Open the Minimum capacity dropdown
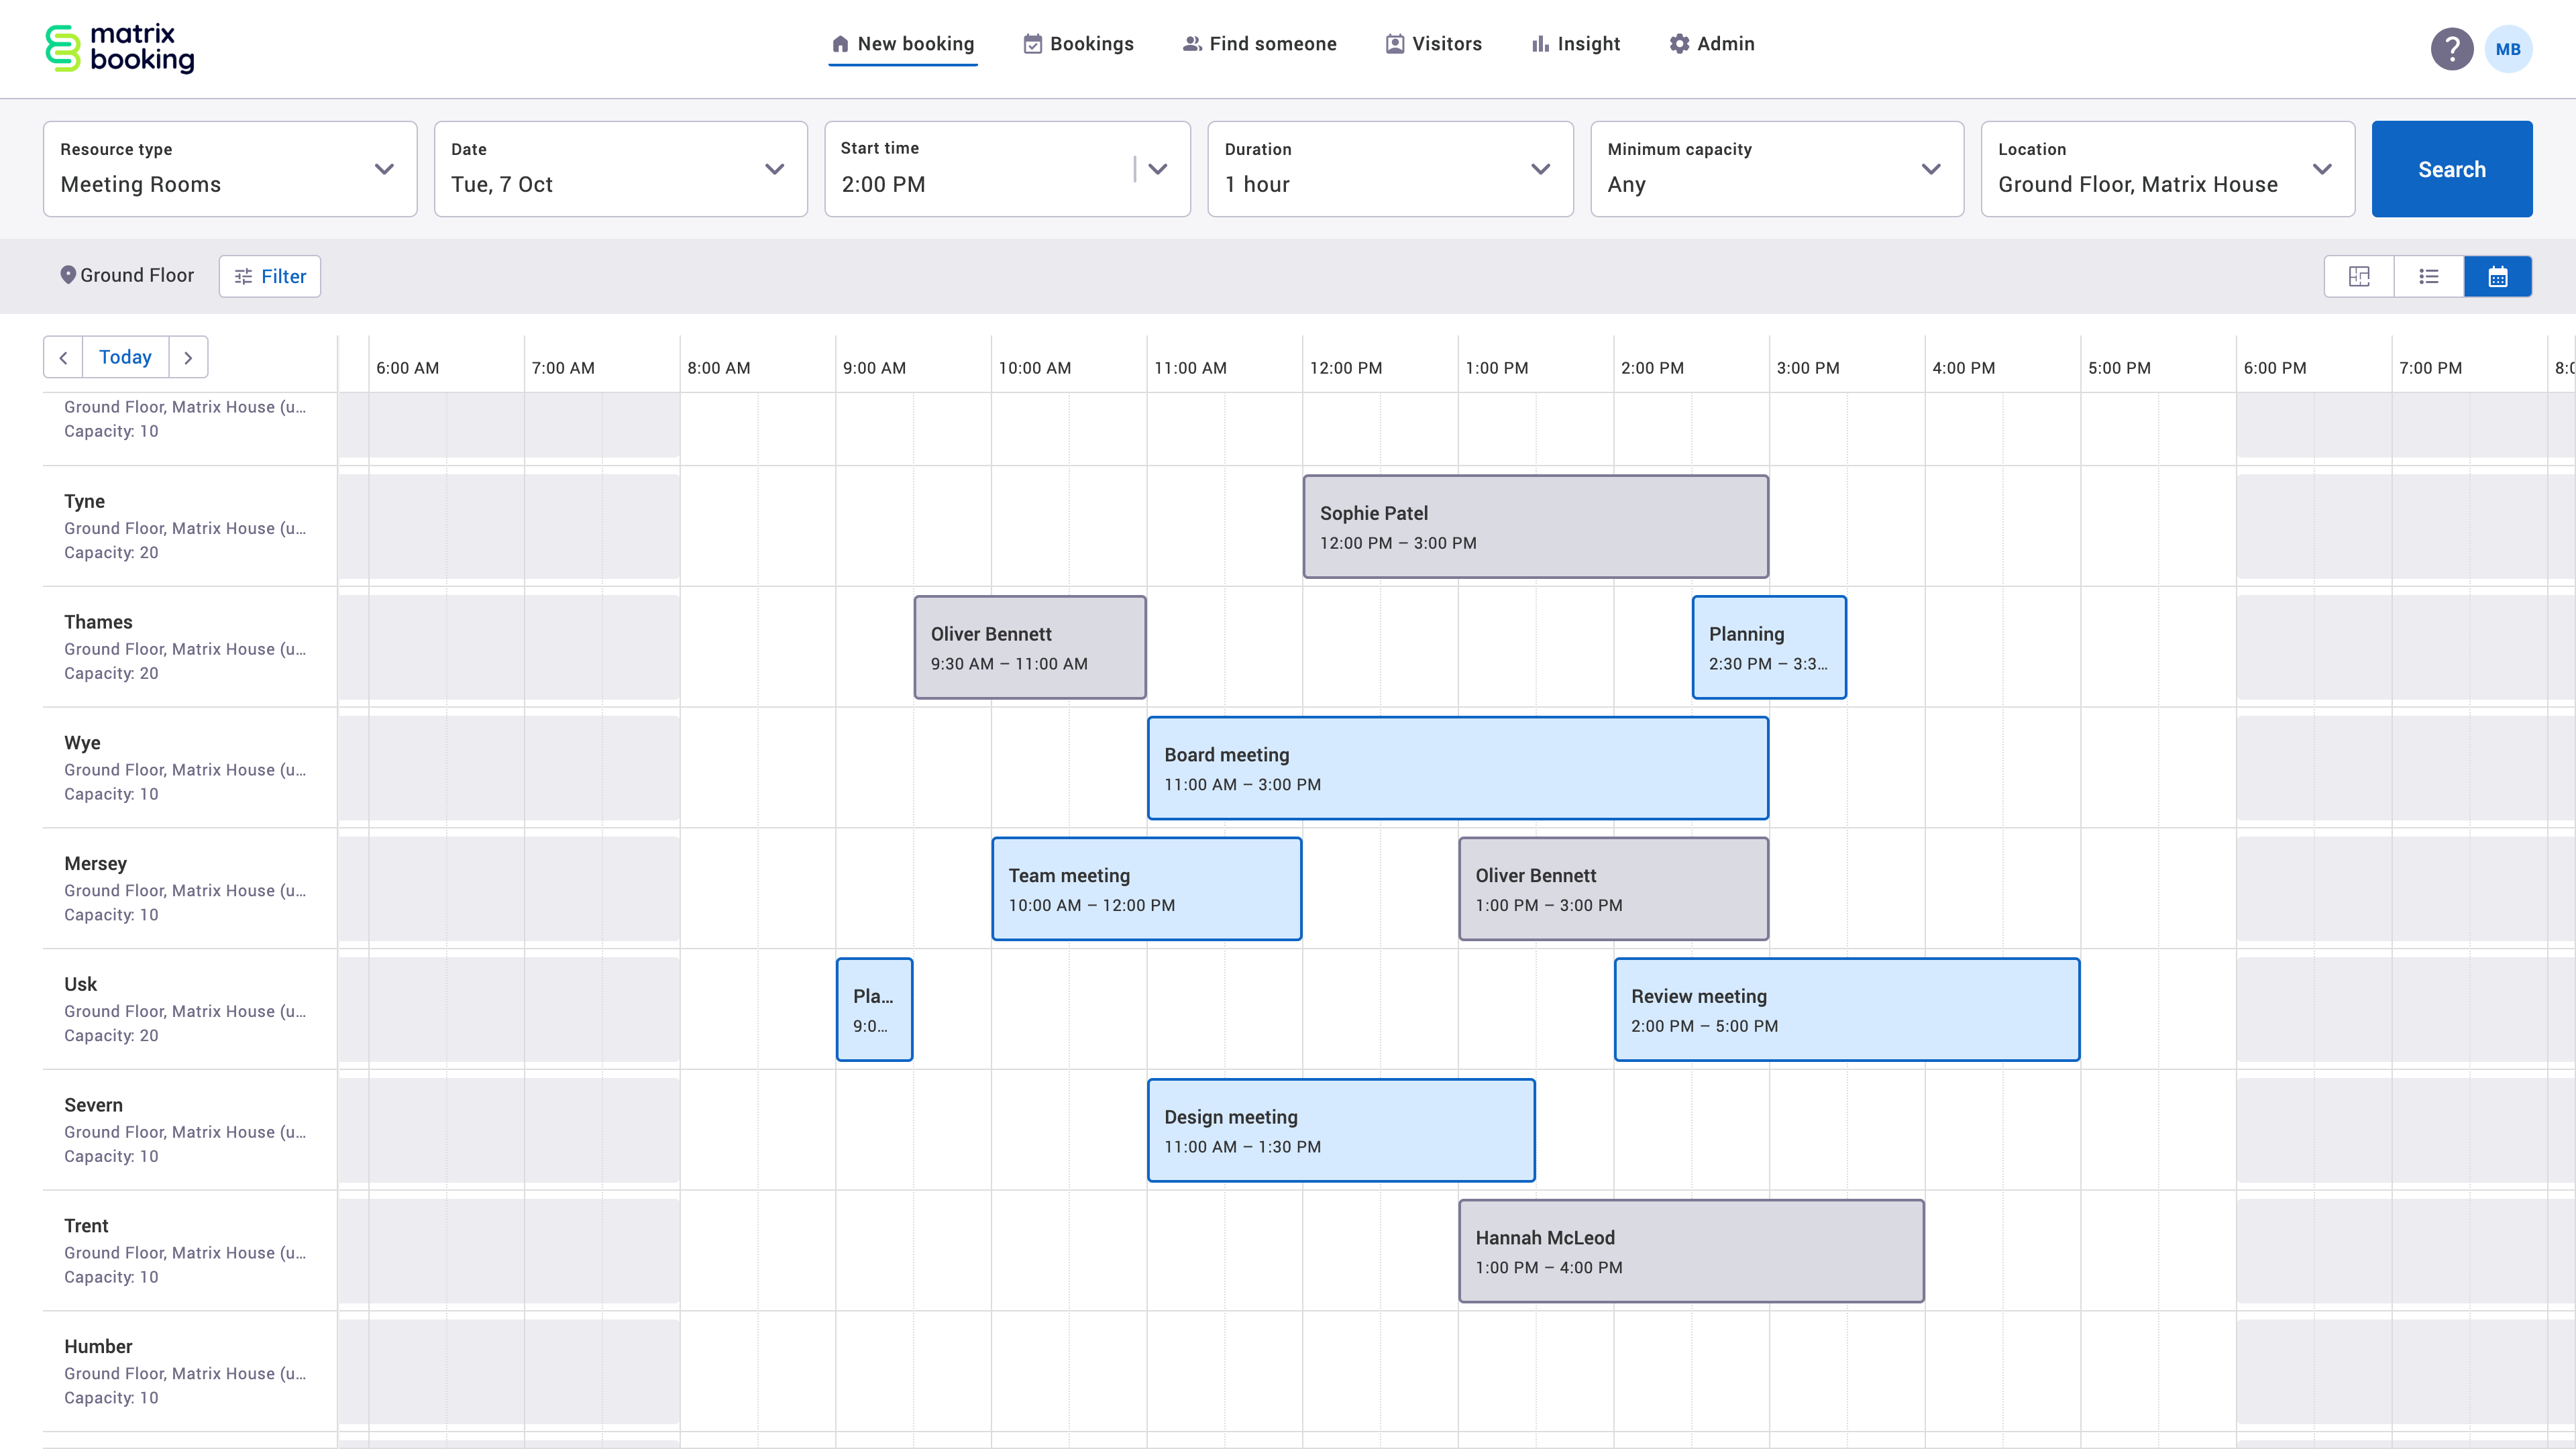 (x=1930, y=170)
